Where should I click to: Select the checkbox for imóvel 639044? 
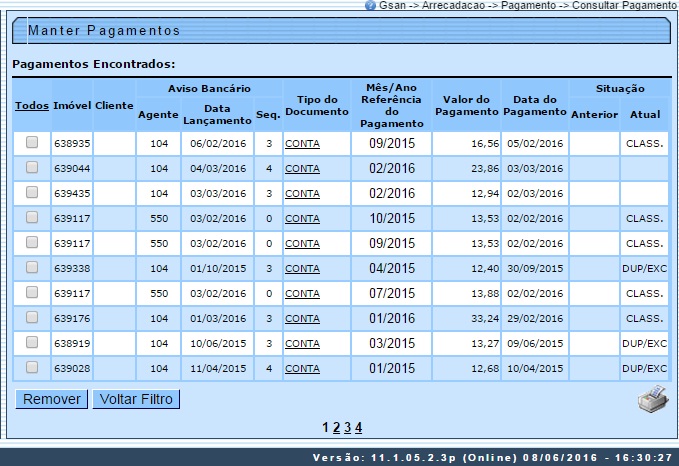pyautogui.click(x=32, y=168)
